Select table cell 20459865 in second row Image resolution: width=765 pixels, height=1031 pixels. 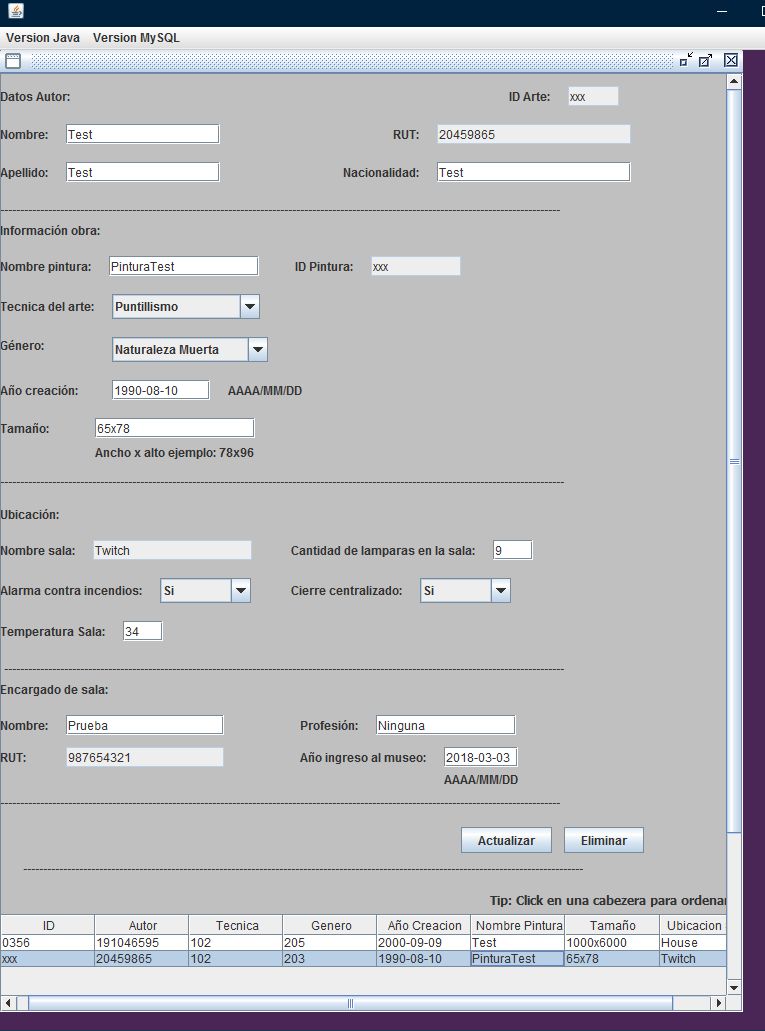click(x=142, y=959)
